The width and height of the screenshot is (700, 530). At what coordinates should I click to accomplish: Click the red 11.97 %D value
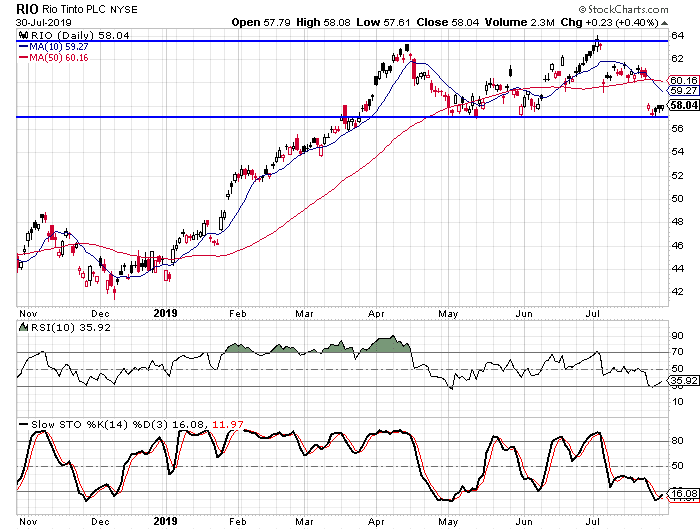[227, 424]
